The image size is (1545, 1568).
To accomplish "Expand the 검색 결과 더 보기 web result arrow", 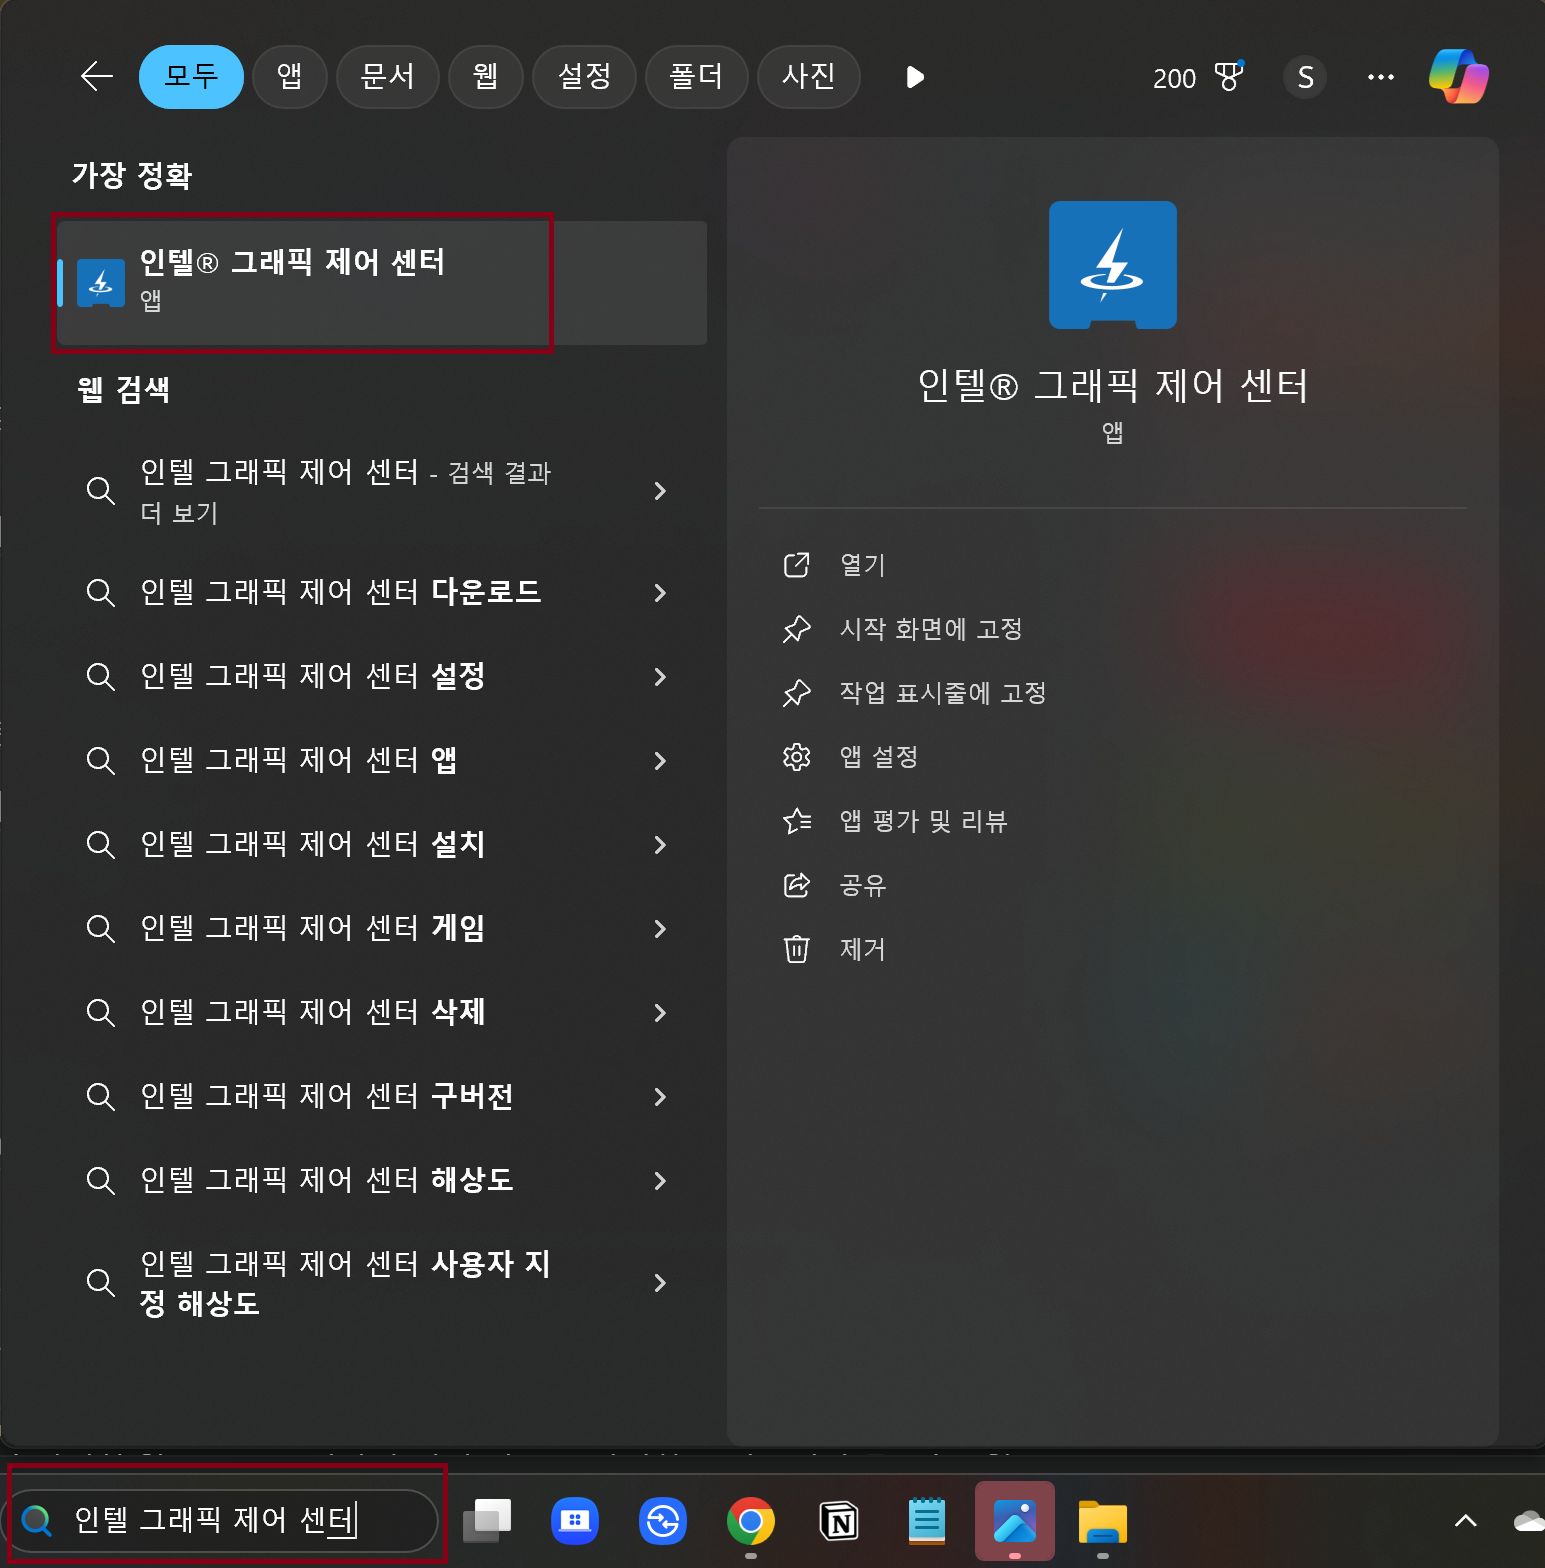I will pos(660,491).
